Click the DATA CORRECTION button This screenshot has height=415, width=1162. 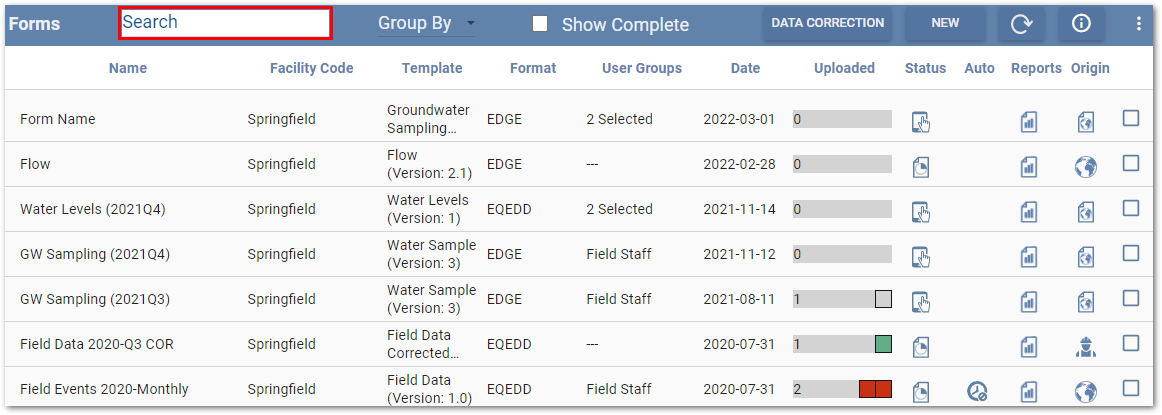tap(827, 23)
